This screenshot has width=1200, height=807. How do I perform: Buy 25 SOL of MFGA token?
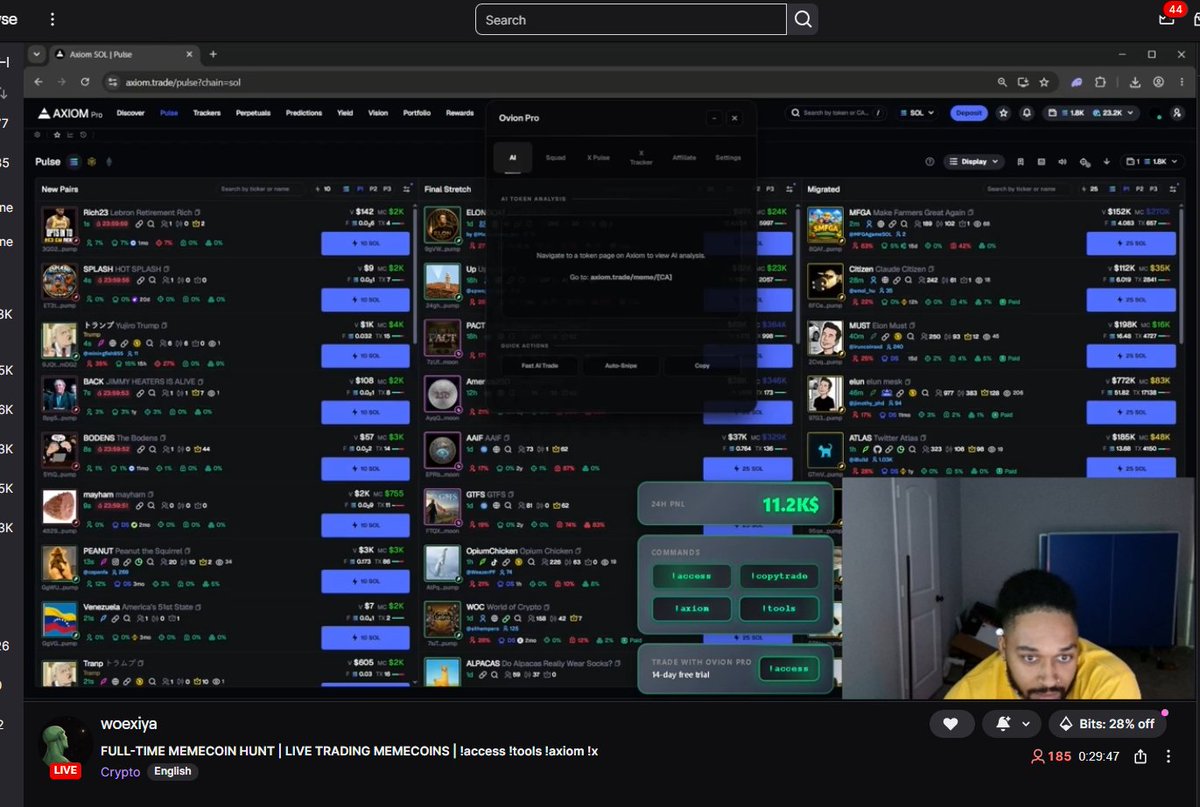(1133, 244)
